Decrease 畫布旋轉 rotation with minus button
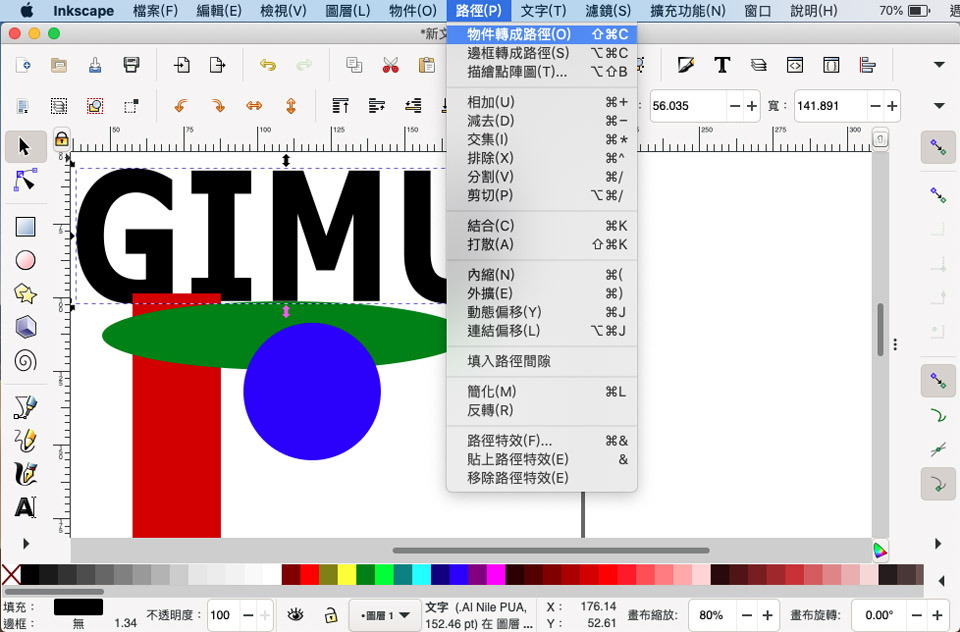Viewport: 960px width, 632px height. (x=916, y=615)
